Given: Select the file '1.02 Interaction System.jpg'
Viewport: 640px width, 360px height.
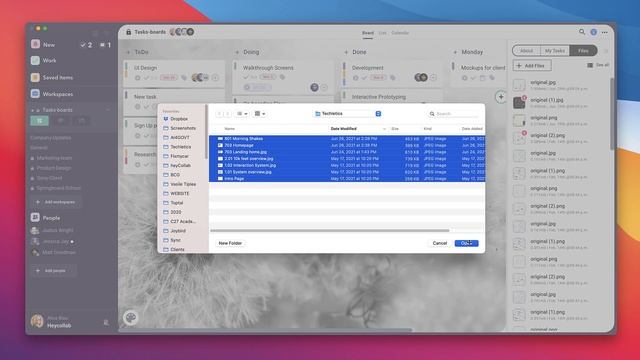Looking at the screenshot, I should pyautogui.click(x=347, y=165).
